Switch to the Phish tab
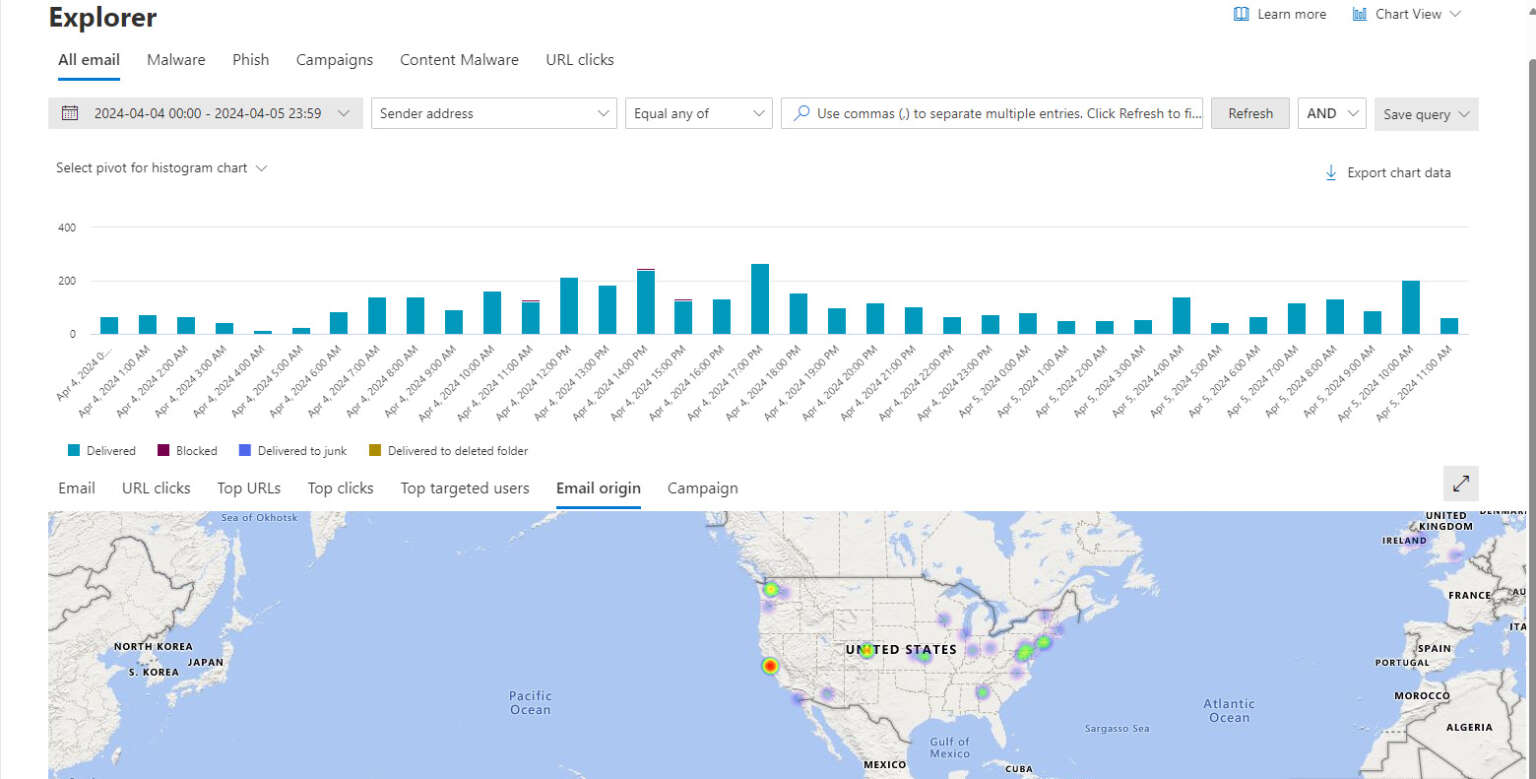Viewport: 1536px width, 779px height. tap(251, 60)
